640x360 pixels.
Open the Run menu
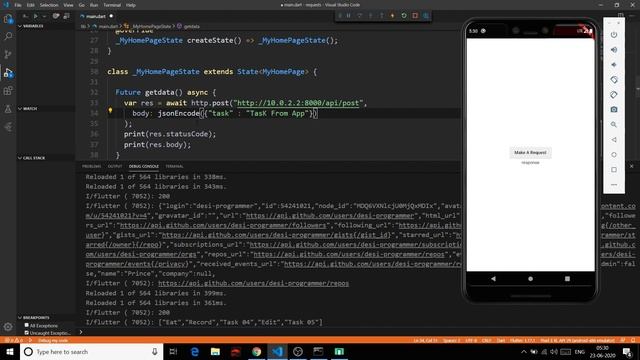tap(94, 5)
